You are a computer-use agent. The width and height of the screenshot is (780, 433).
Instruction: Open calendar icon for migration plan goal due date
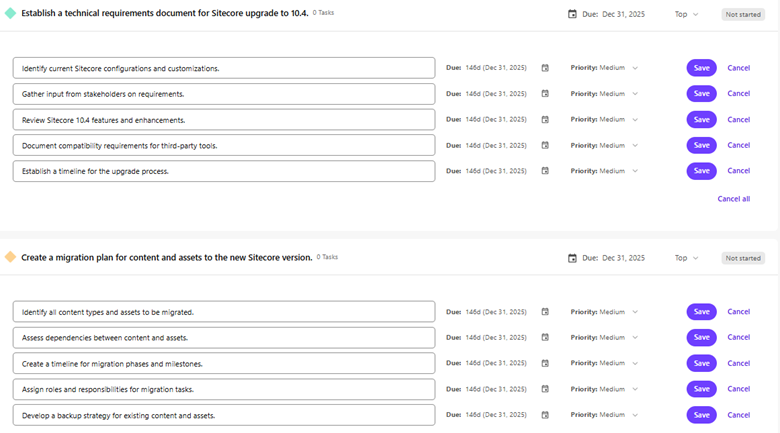[x=572, y=257]
